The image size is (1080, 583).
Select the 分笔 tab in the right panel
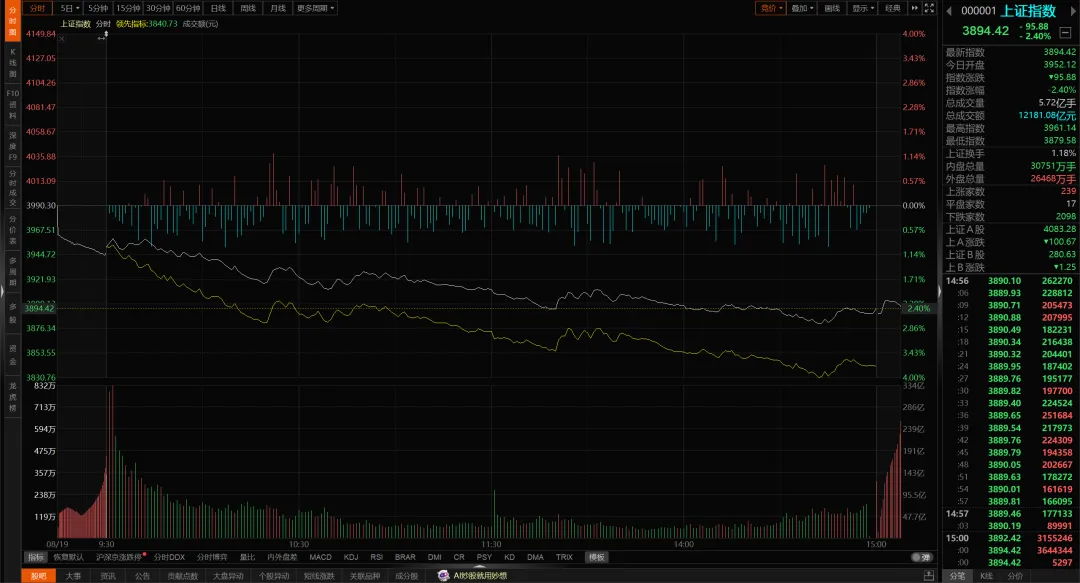(x=957, y=576)
